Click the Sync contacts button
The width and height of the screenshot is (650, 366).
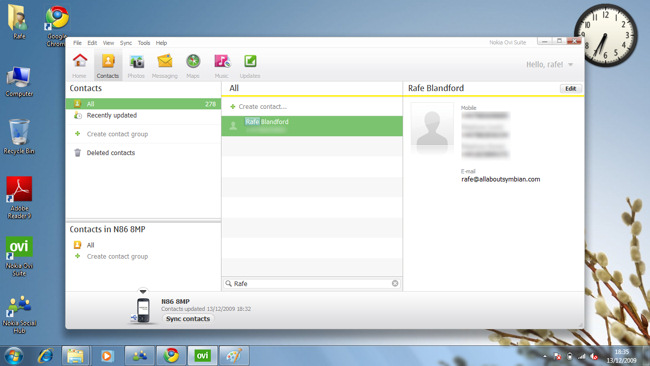[x=188, y=319]
